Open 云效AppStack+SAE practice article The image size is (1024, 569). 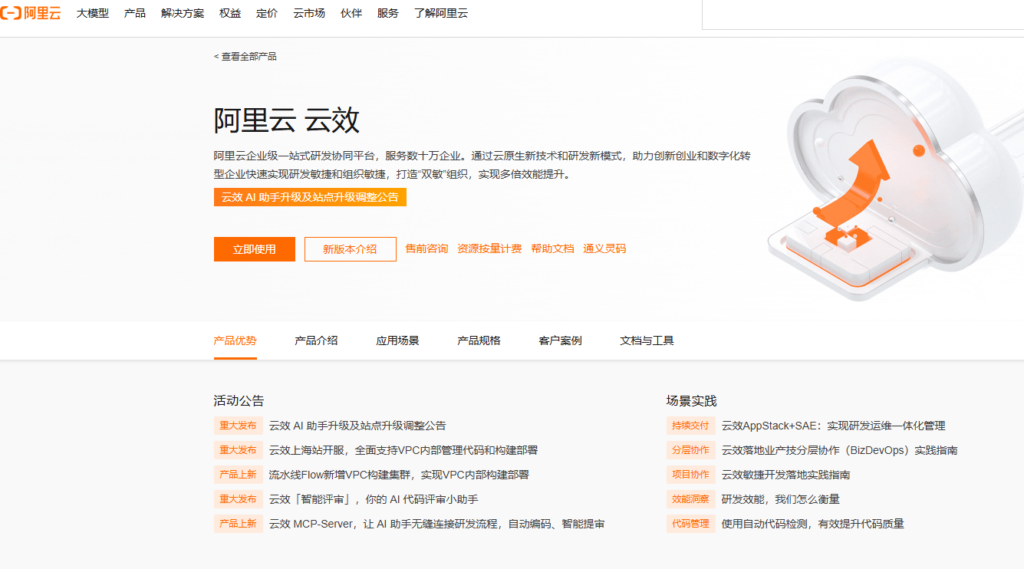[x=833, y=425]
